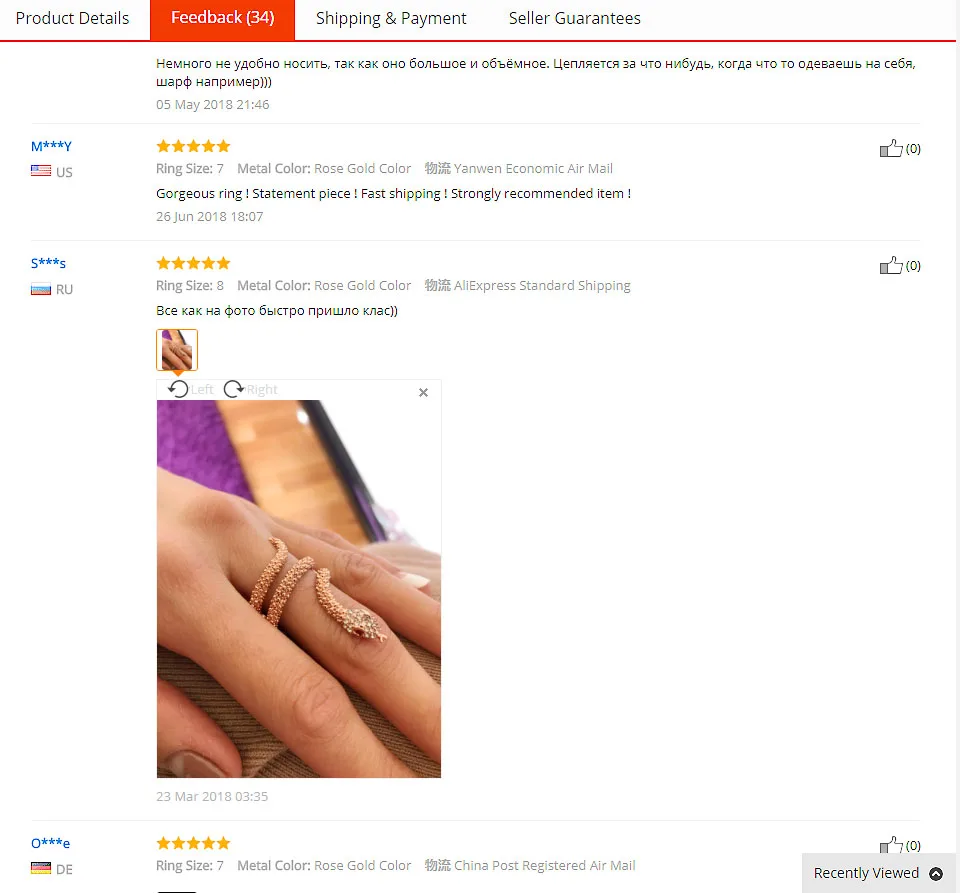Switch to Shipping & Payment tab
Viewport: 960px width, 893px height.
click(x=391, y=18)
